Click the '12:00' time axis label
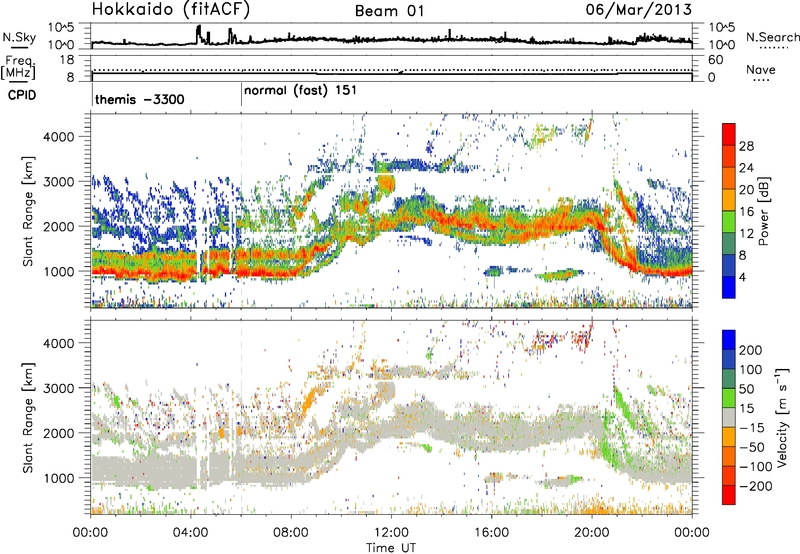Screen dimensions: 800x554 [x=391, y=533]
